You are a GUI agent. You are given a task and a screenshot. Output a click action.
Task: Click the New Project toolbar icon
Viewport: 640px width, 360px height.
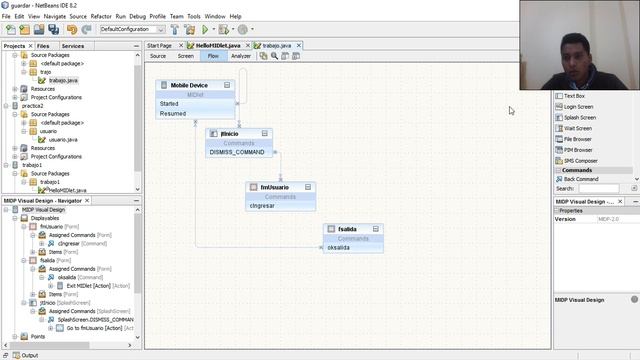click(x=24, y=29)
